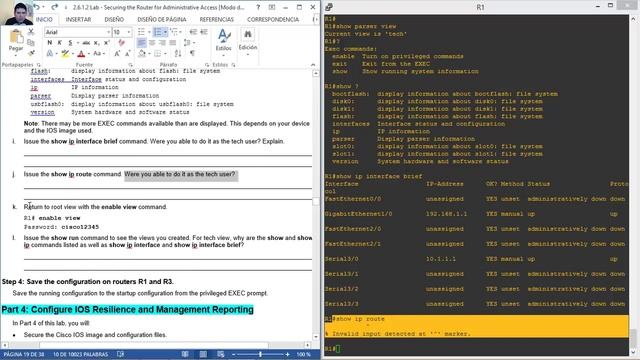Zoom out with the minus button
640x360 pixels.
coord(233,354)
